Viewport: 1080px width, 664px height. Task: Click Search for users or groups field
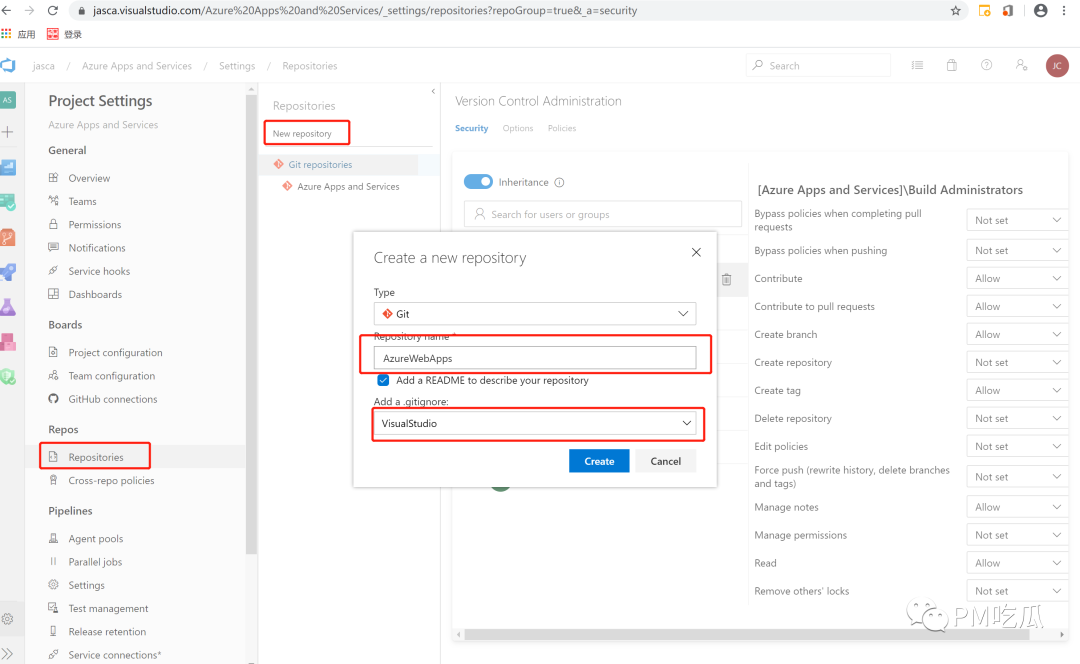tap(603, 214)
